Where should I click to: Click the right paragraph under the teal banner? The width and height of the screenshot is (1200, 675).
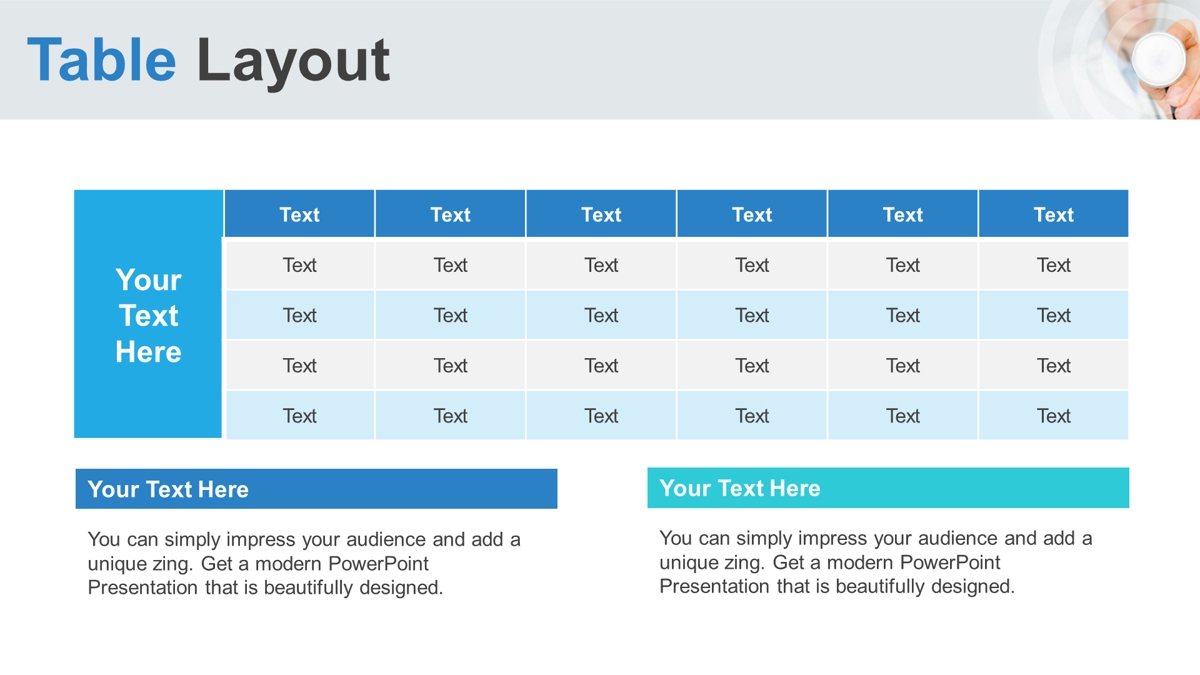(876, 562)
